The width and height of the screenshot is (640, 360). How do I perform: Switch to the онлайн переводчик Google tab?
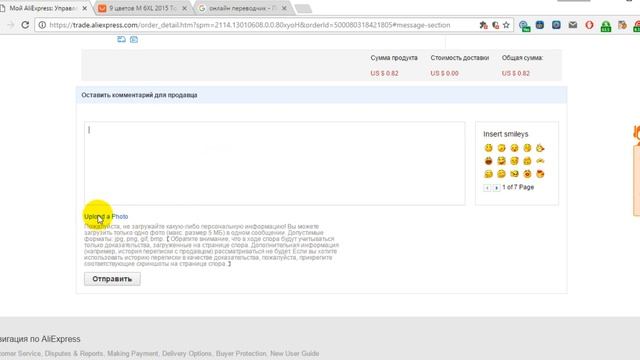[243, 8]
